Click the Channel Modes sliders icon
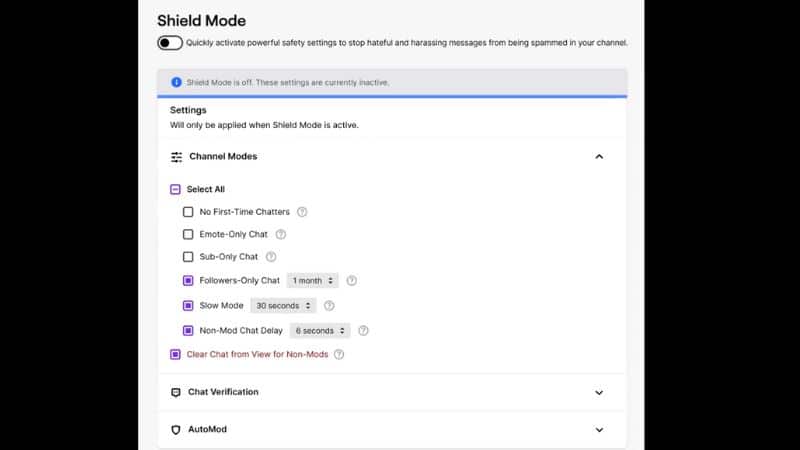 tap(177, 157)
